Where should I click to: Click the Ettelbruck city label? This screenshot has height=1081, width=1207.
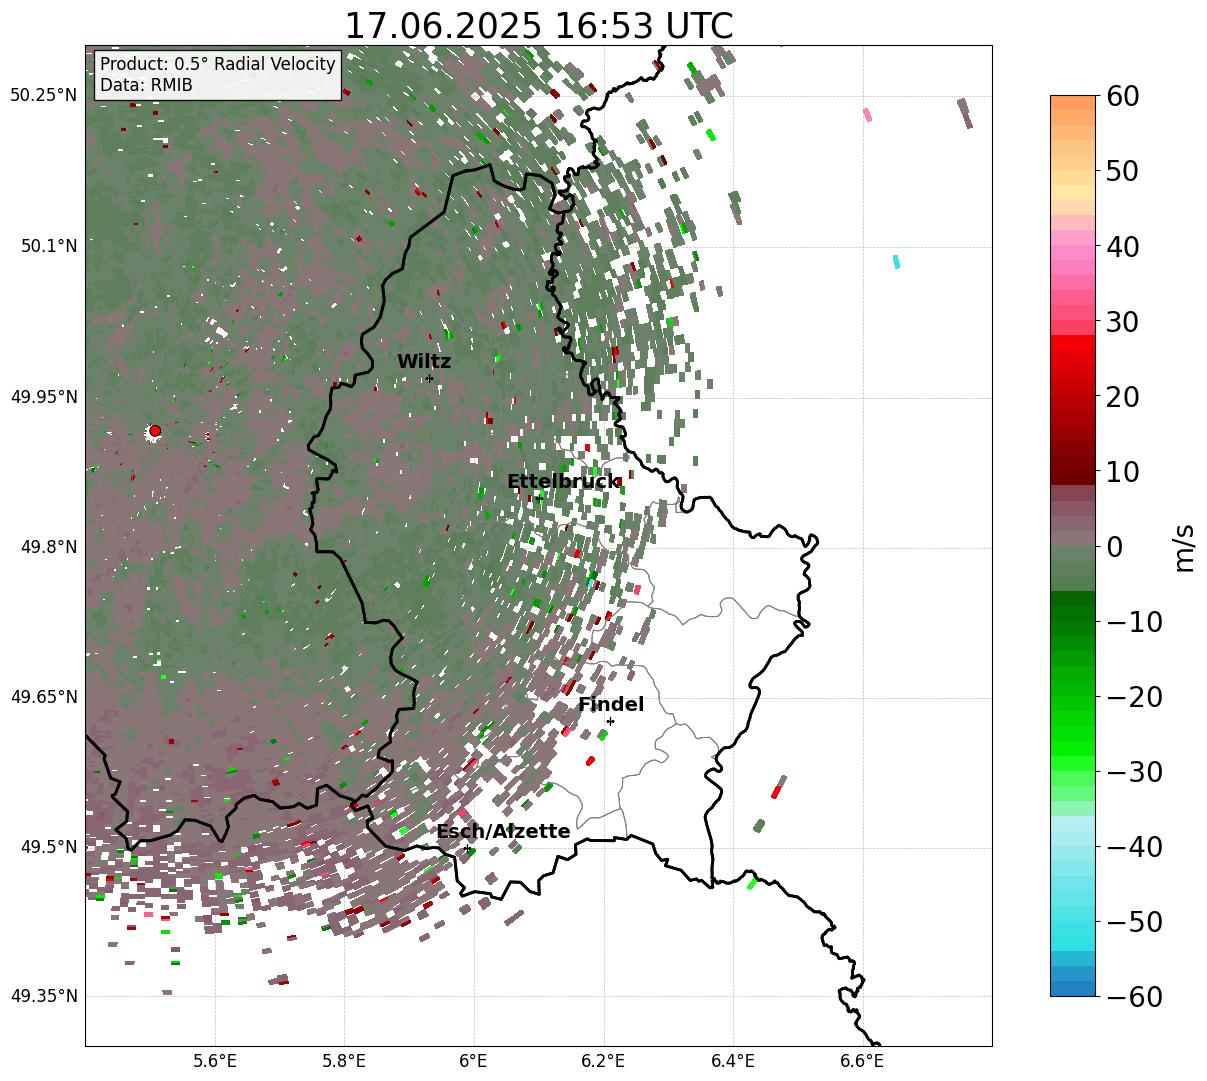coord(563,482)
